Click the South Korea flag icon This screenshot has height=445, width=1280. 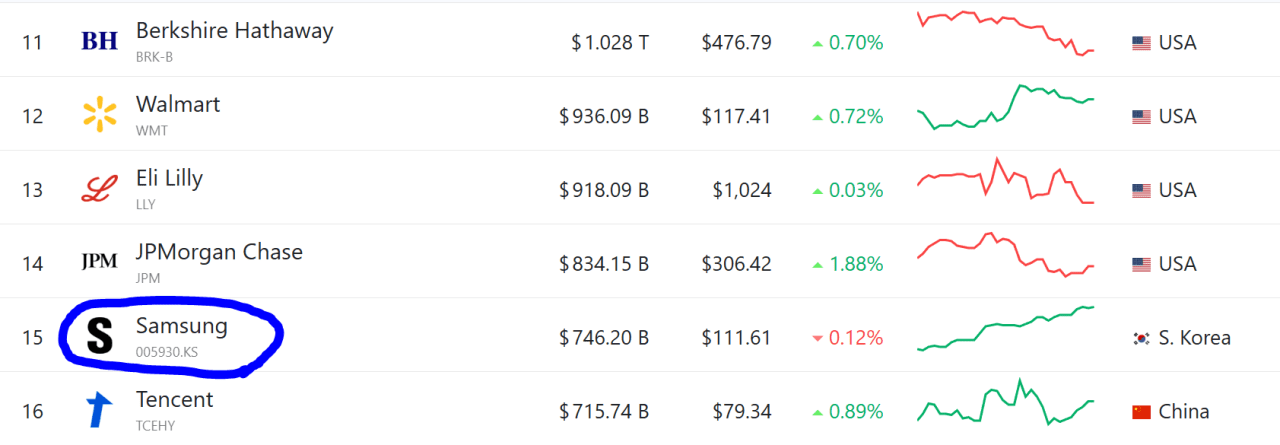(1141, 338)
